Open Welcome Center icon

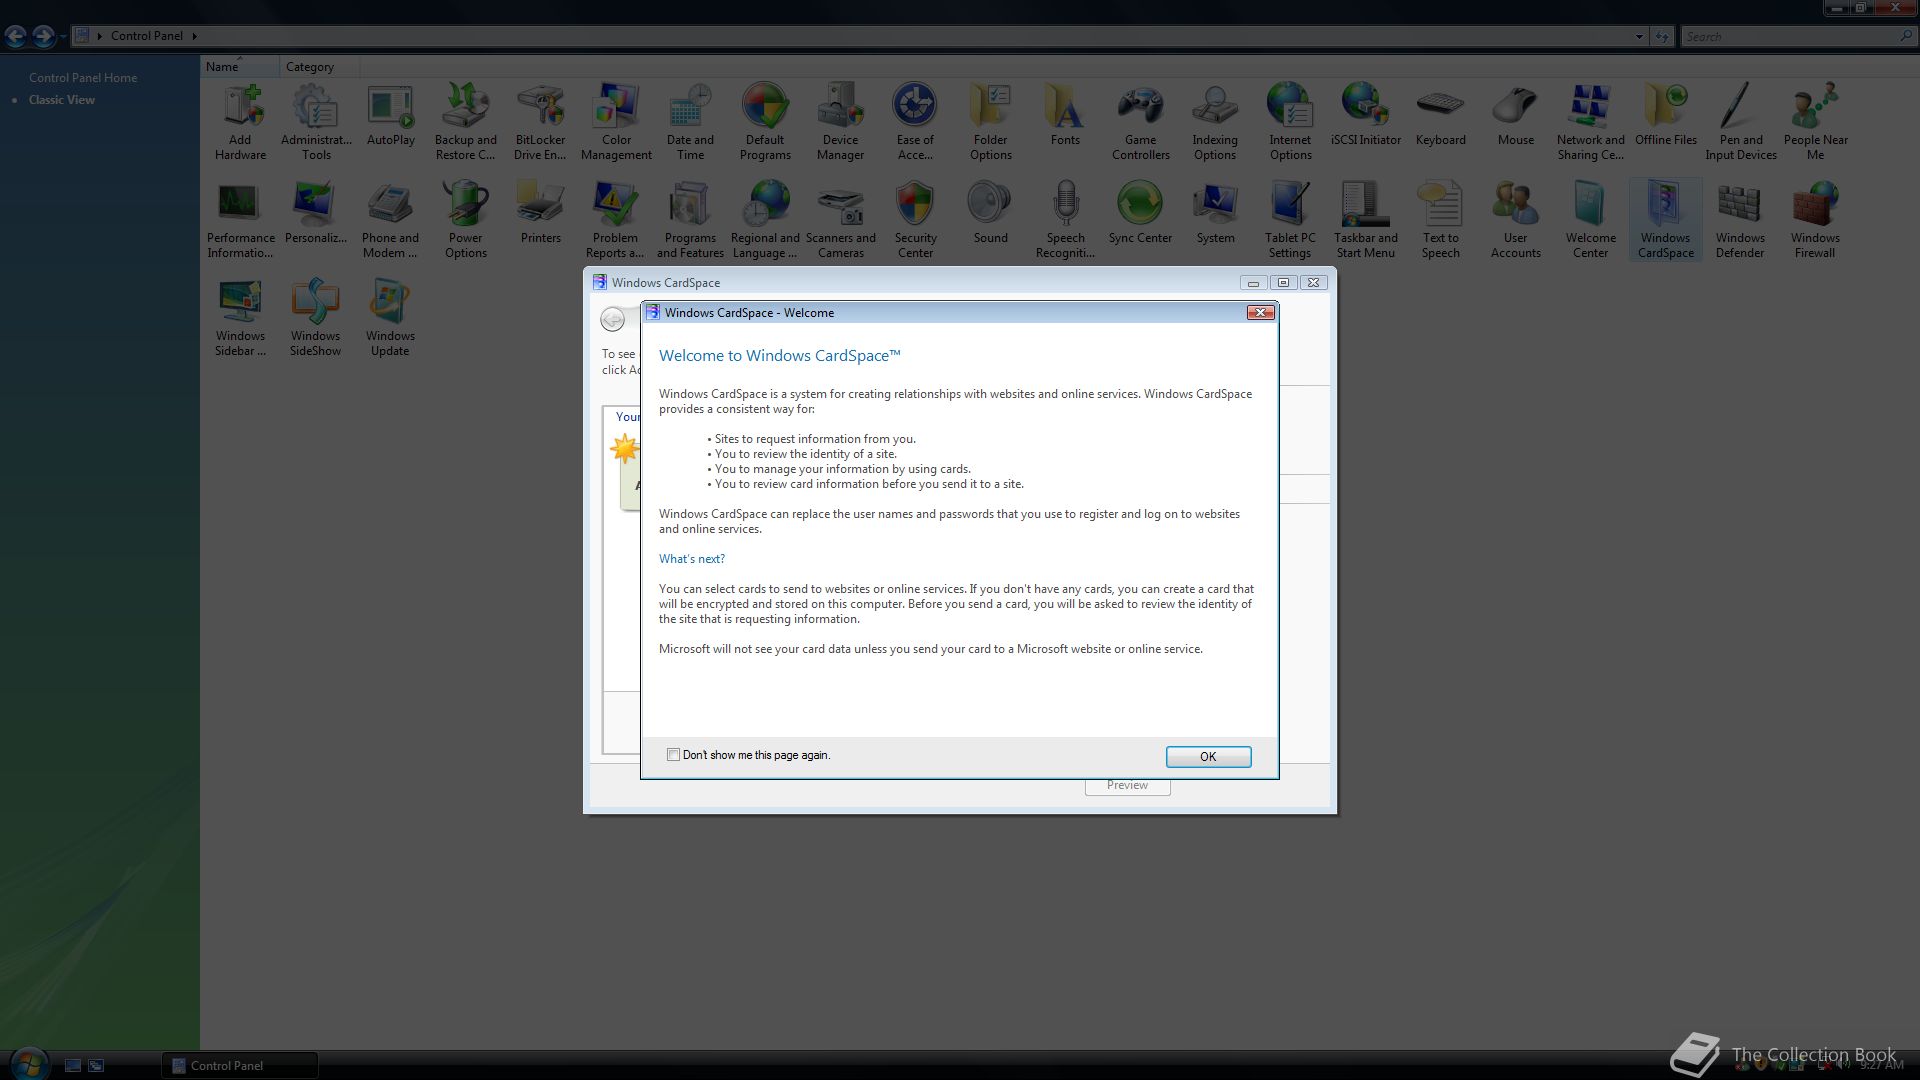[x=1590, y=220]
